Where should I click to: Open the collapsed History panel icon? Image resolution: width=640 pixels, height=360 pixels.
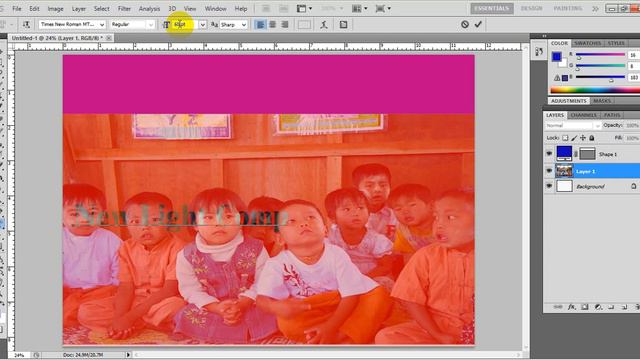pyautogui.click(x=539, y=51)
